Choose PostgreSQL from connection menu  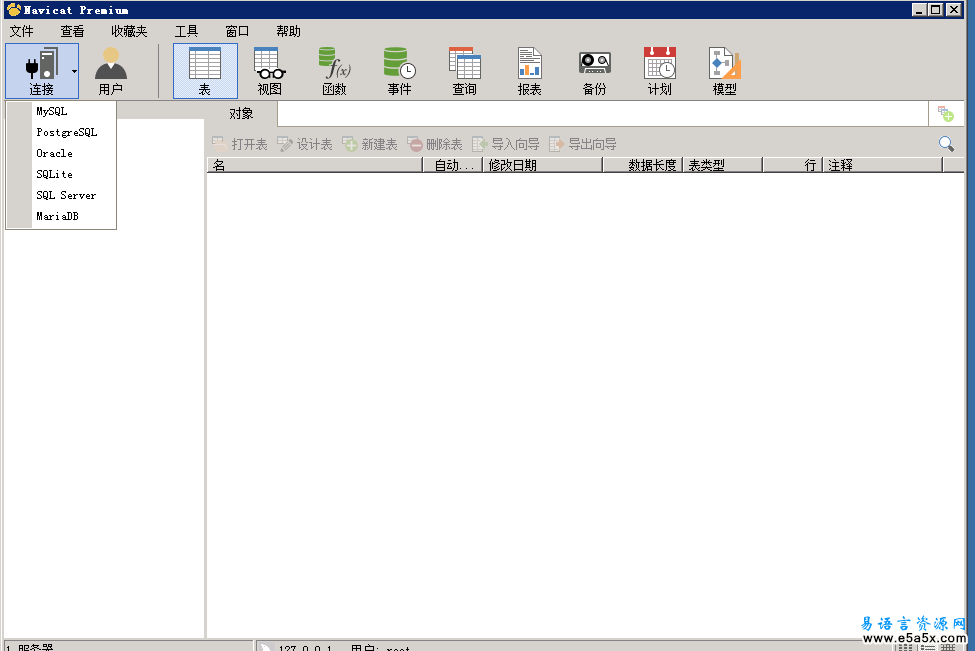point(61,132)
